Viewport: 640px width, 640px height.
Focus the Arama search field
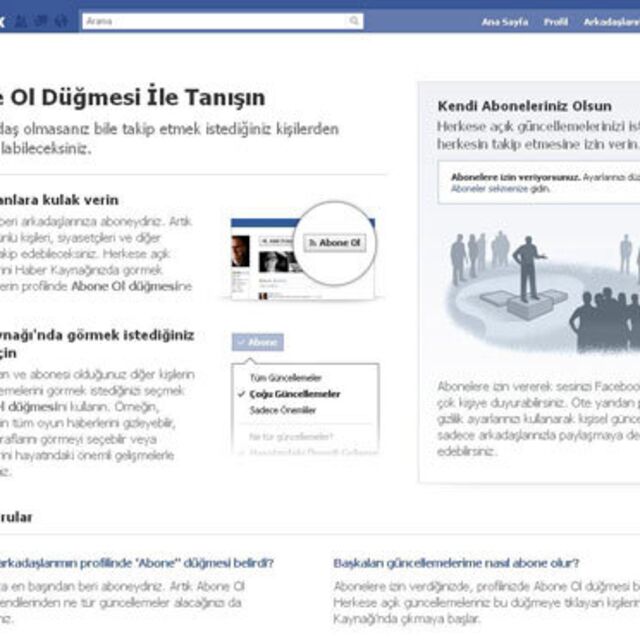click(x=222, y=21)
